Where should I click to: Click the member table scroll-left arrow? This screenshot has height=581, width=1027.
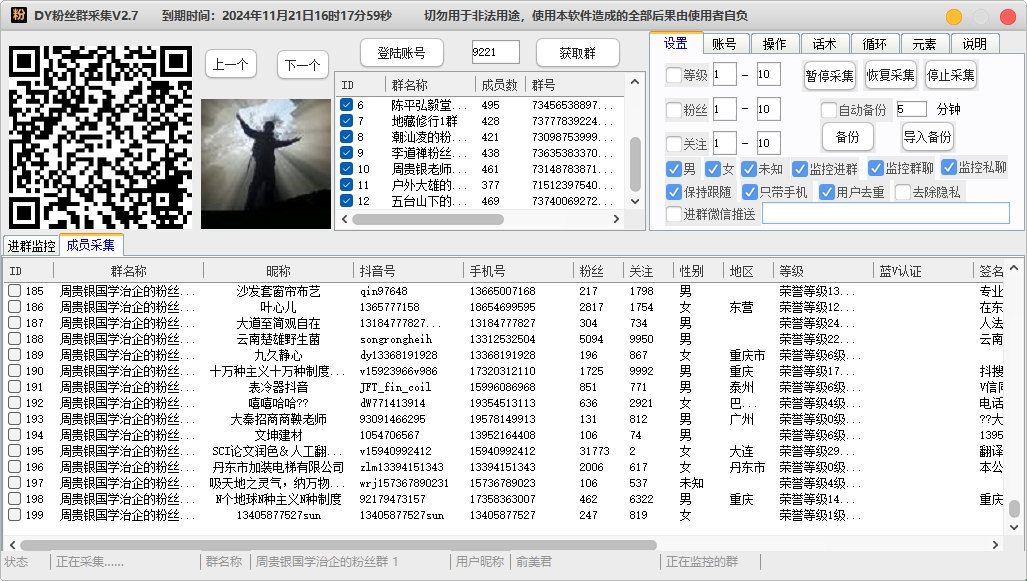click(x=12, y=545)
